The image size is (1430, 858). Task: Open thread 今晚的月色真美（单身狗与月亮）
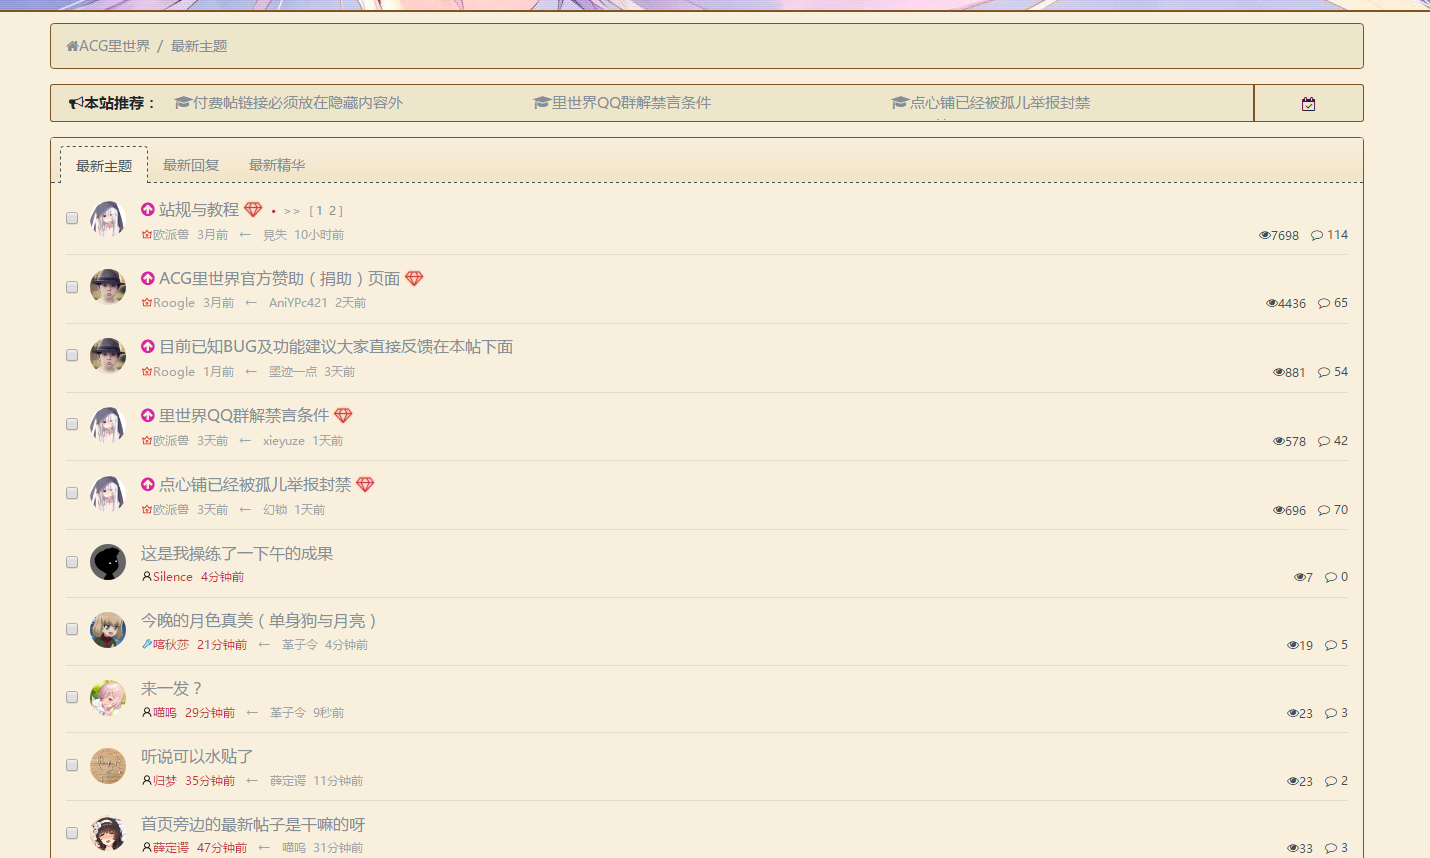259,621
